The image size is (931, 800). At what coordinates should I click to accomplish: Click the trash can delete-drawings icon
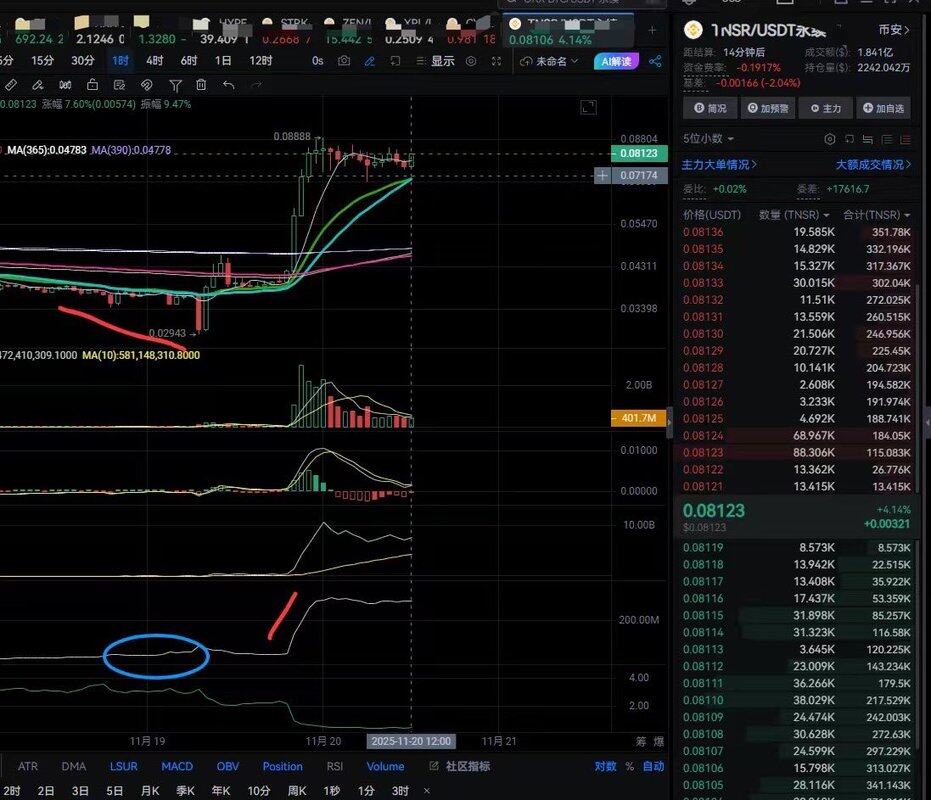pyautogui.click(x=201, y=86)
